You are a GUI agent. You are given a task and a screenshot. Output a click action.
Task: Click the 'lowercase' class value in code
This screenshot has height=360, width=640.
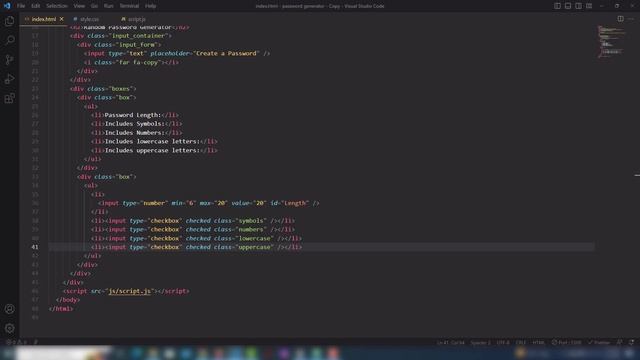pos(254,238)
